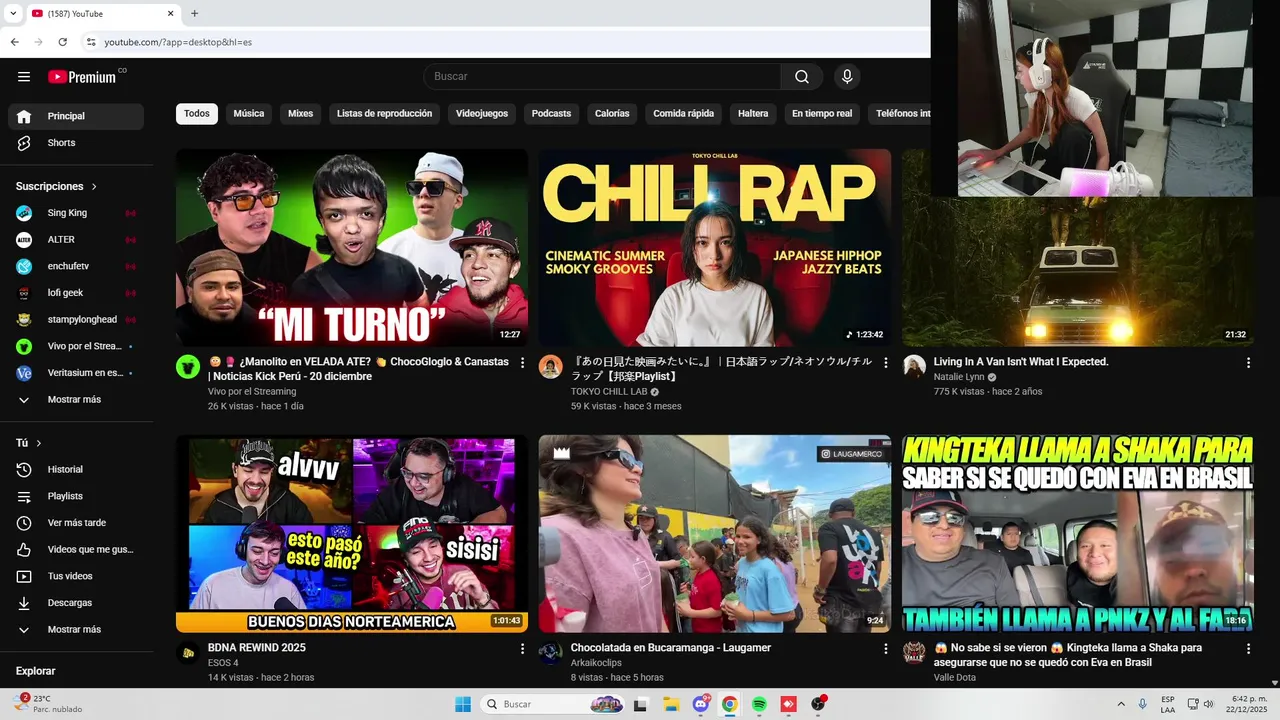Image resolution: width=1280 pixels, height=720 pixels.
Task: Open the CHILL RAP video thumbnail
Action: pyautogui.click(x=715, y=248)
